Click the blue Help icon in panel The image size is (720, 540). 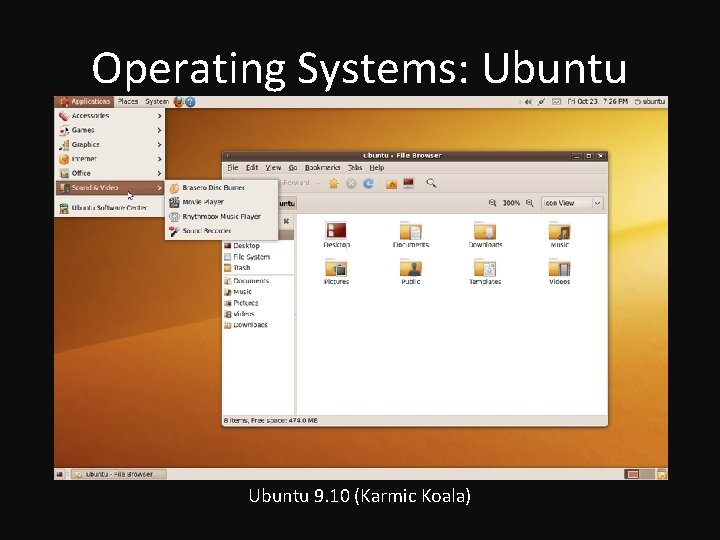tap(190, 102)
